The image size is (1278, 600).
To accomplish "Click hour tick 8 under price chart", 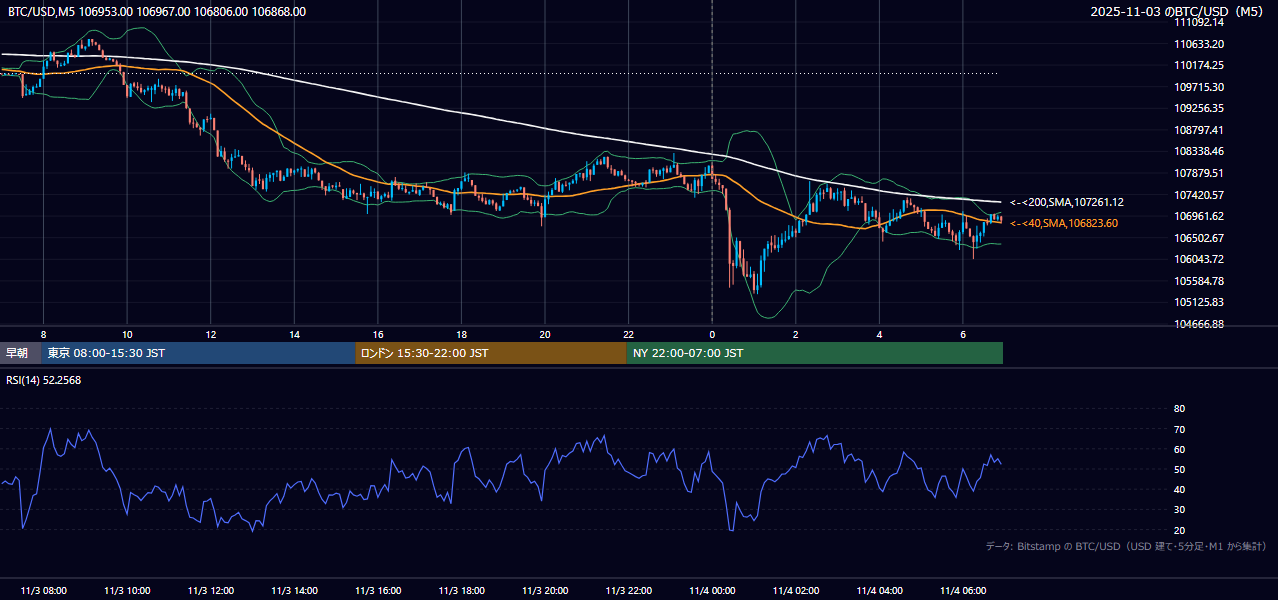I will point(43,334).
